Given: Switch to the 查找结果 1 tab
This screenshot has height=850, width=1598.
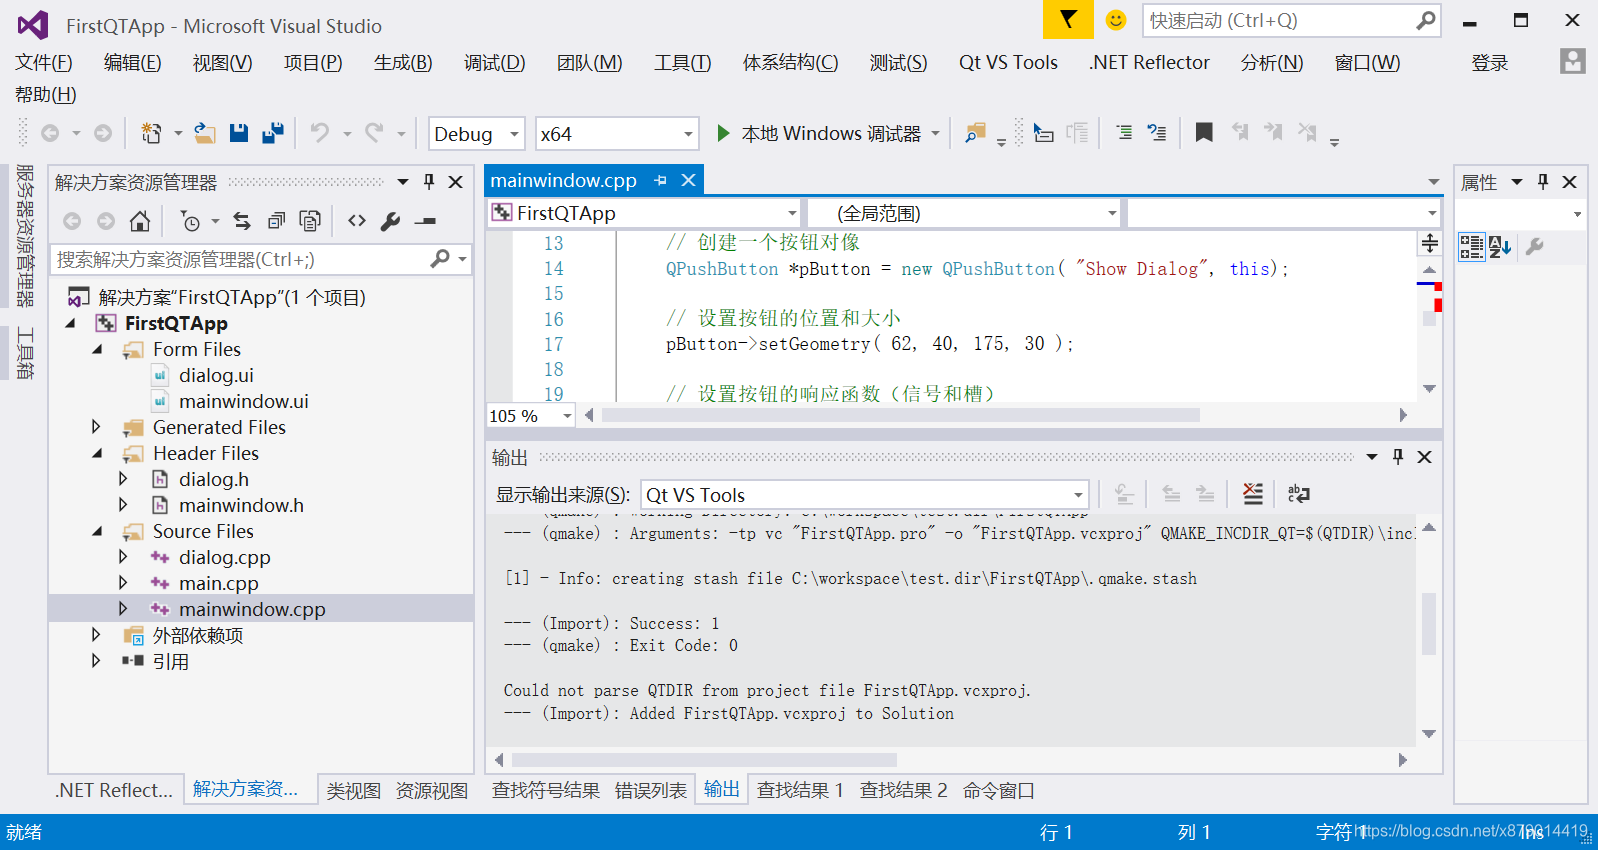Looking at the screenshot, I should [x=800, y=790].
